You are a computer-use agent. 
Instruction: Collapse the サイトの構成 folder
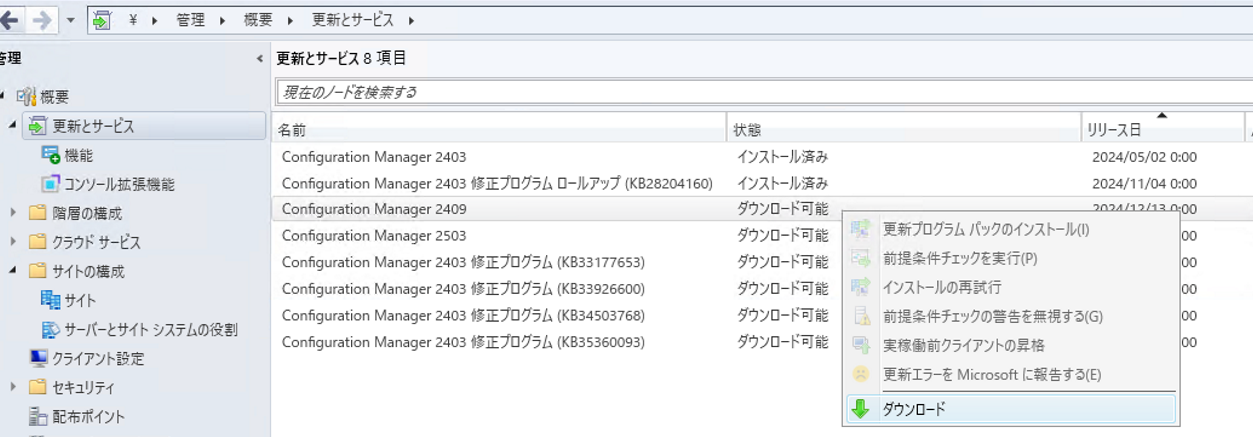(x=13, y=271)
